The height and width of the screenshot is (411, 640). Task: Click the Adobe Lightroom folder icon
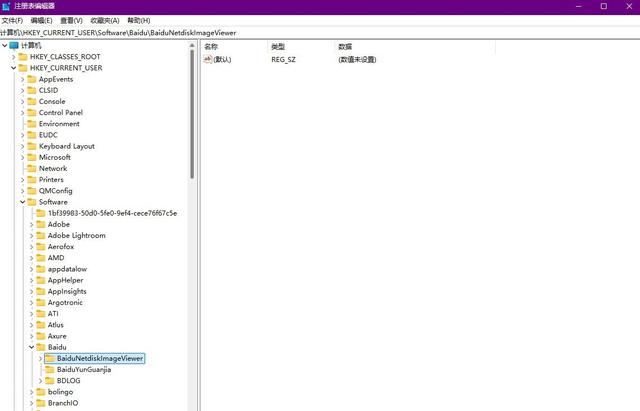pos(41,235)
